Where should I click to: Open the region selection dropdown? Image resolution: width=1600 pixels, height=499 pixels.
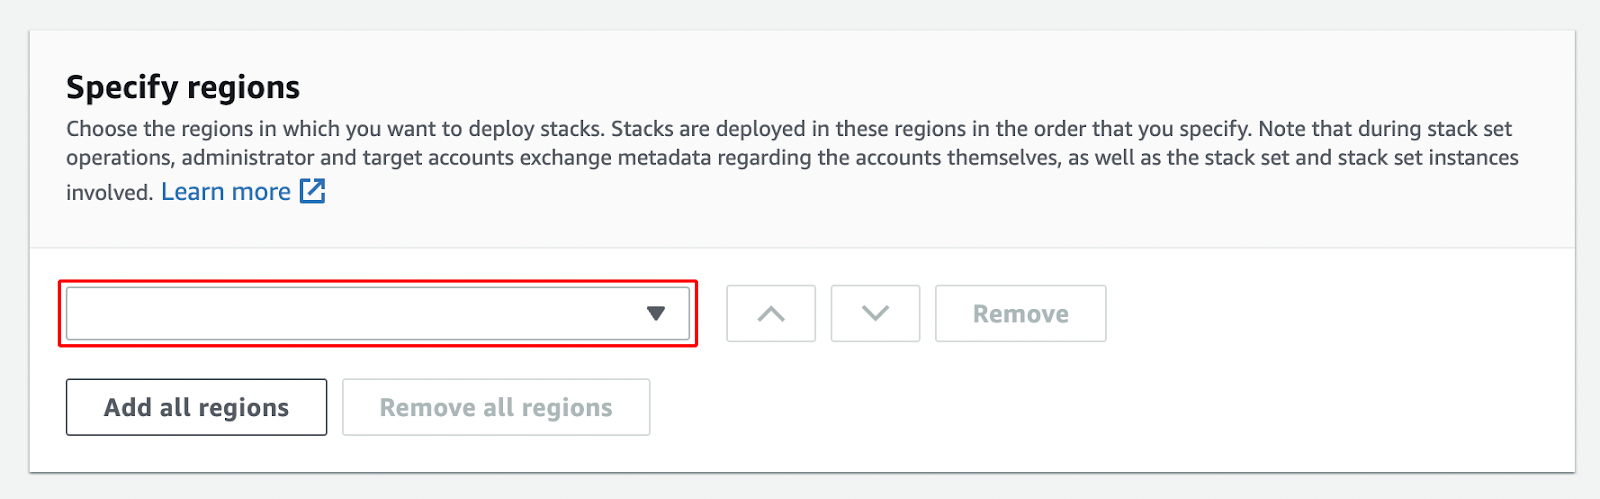pyautogui.click(x=378, y=314)
